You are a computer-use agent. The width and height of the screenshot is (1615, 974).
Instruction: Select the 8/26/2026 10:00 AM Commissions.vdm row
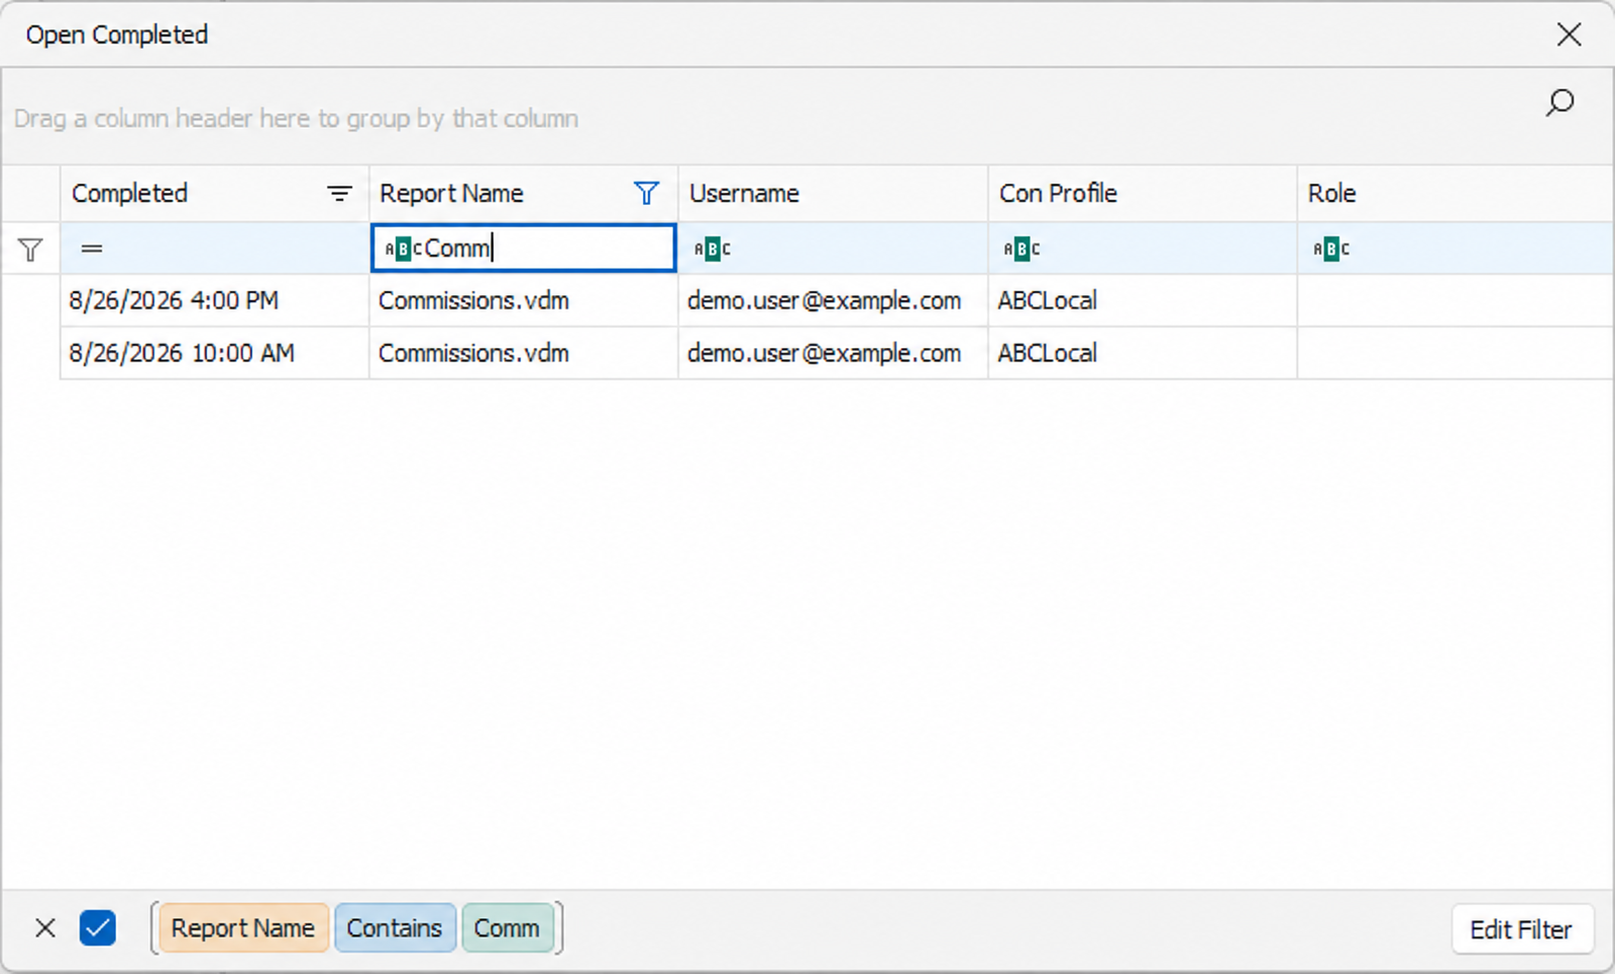[x=836, y=353]
